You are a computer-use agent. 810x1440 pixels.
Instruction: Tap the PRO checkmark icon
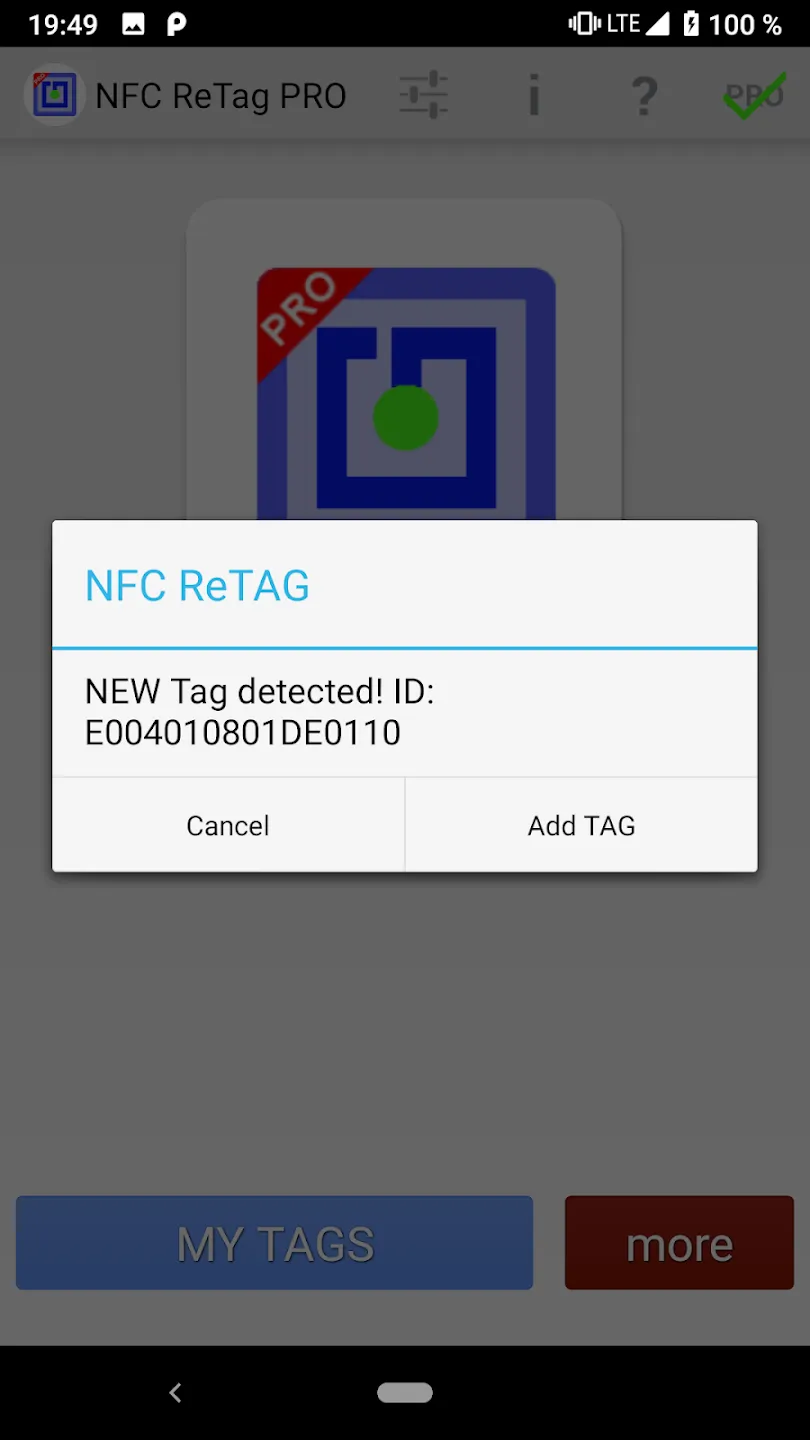pyautogui.click(x=754, y=96)
